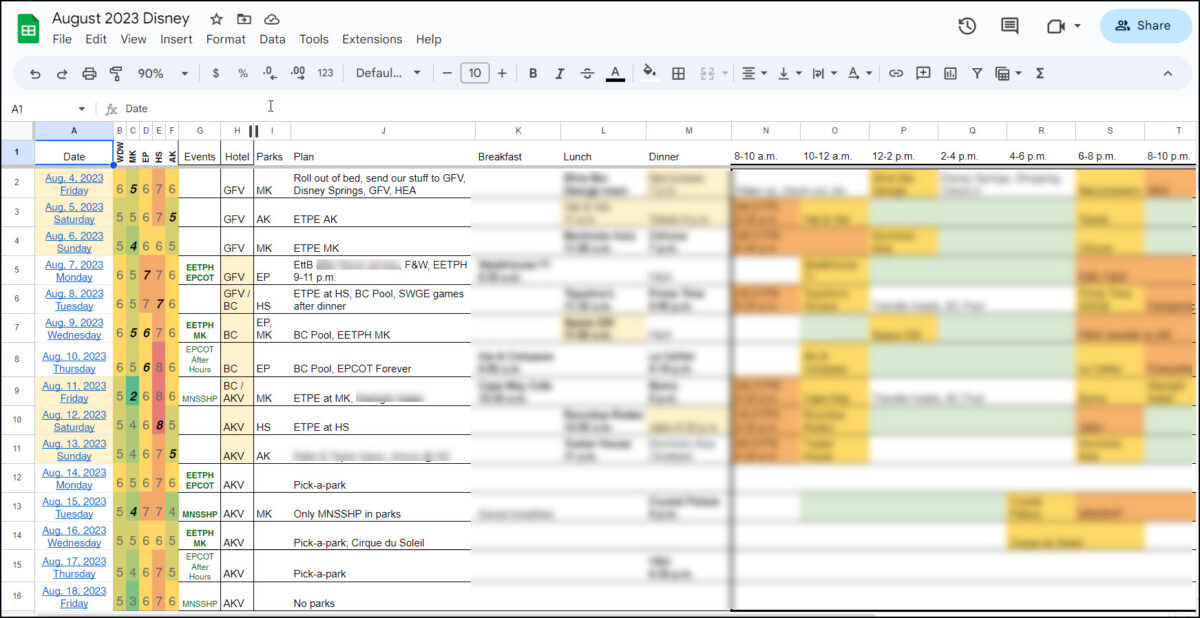Toggle strikethrough formatting
This screenshot has height=618, width=1200.
(587, 73)
